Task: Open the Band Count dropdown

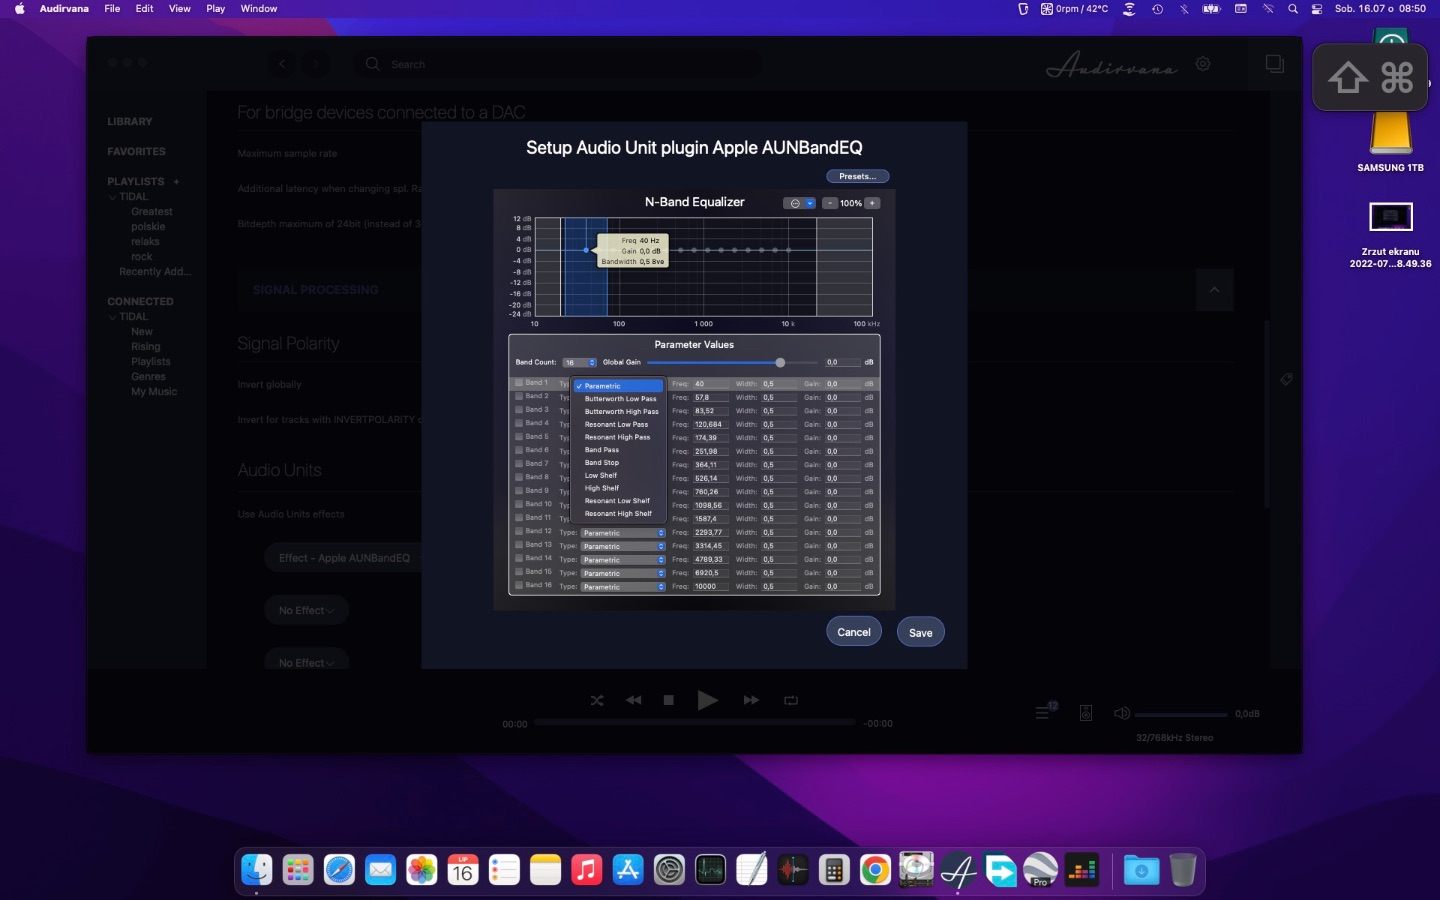Action: [x=579, y=362]
